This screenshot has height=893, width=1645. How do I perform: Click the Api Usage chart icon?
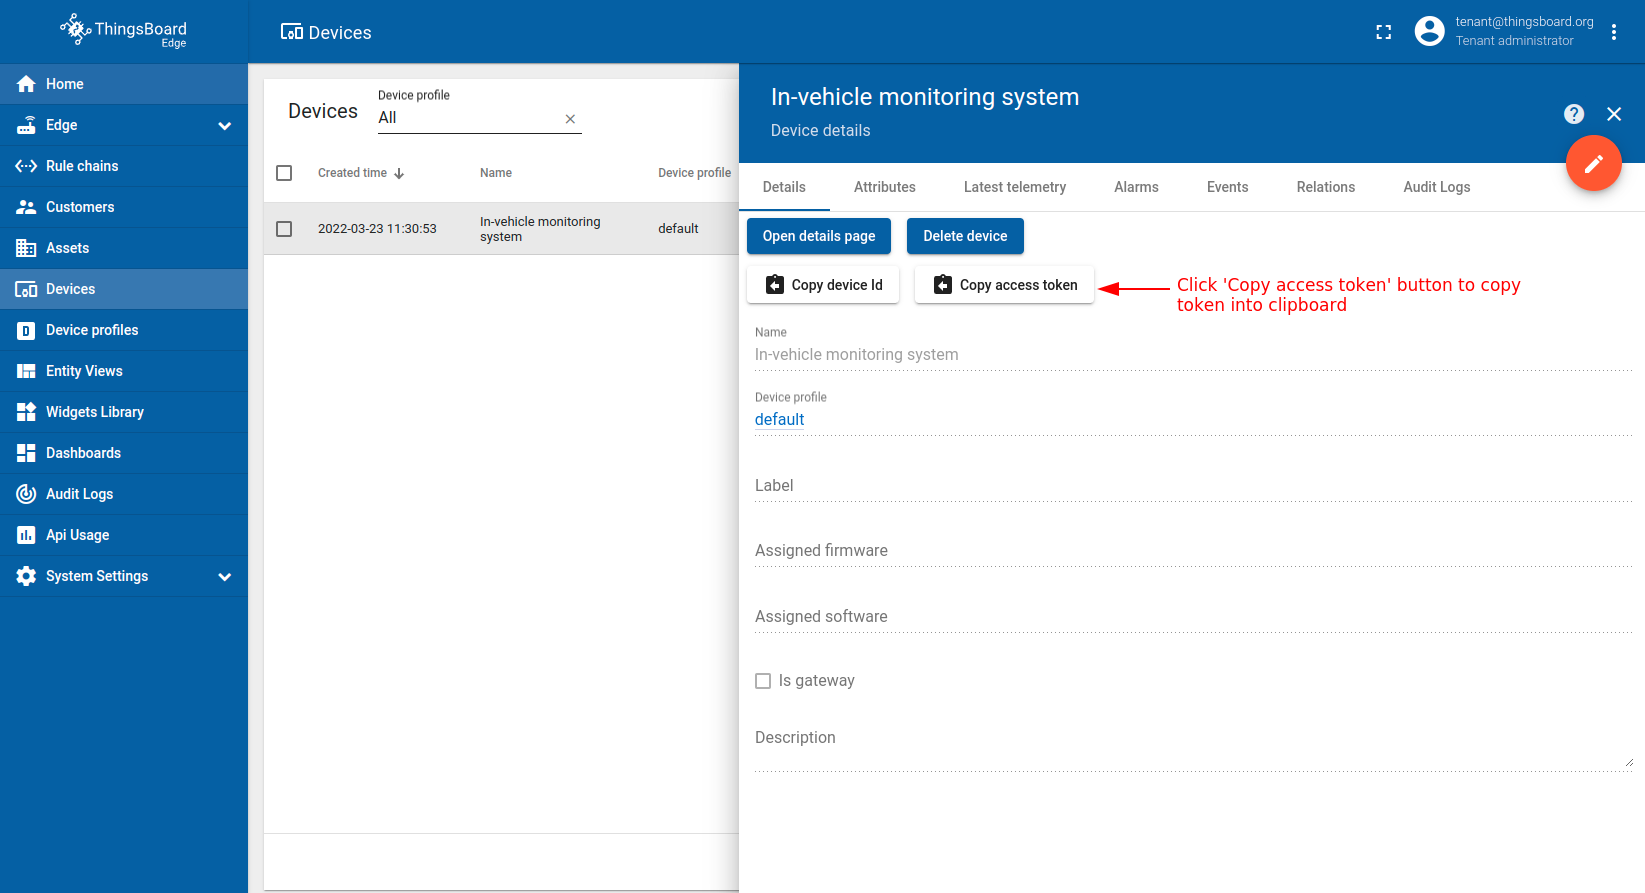(26, 535)
